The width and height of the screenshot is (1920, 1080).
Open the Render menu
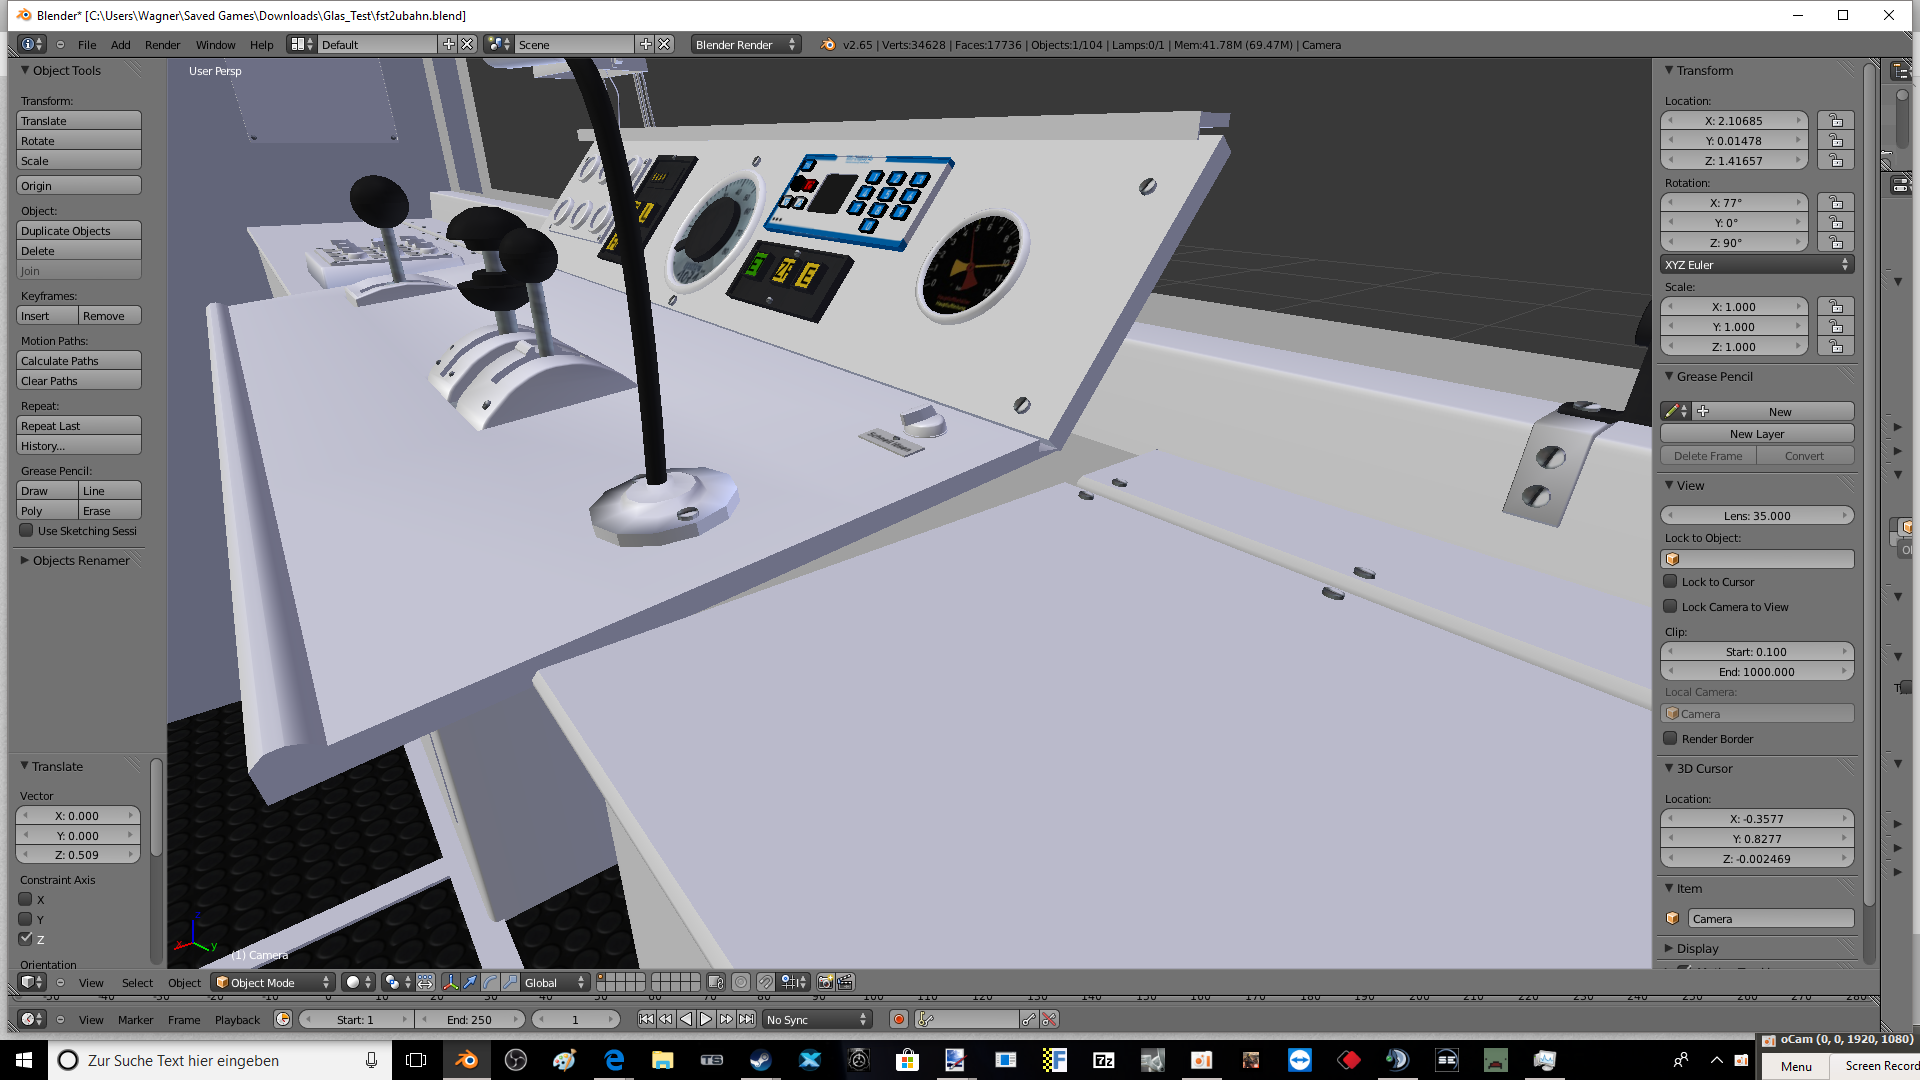(162, 45)
